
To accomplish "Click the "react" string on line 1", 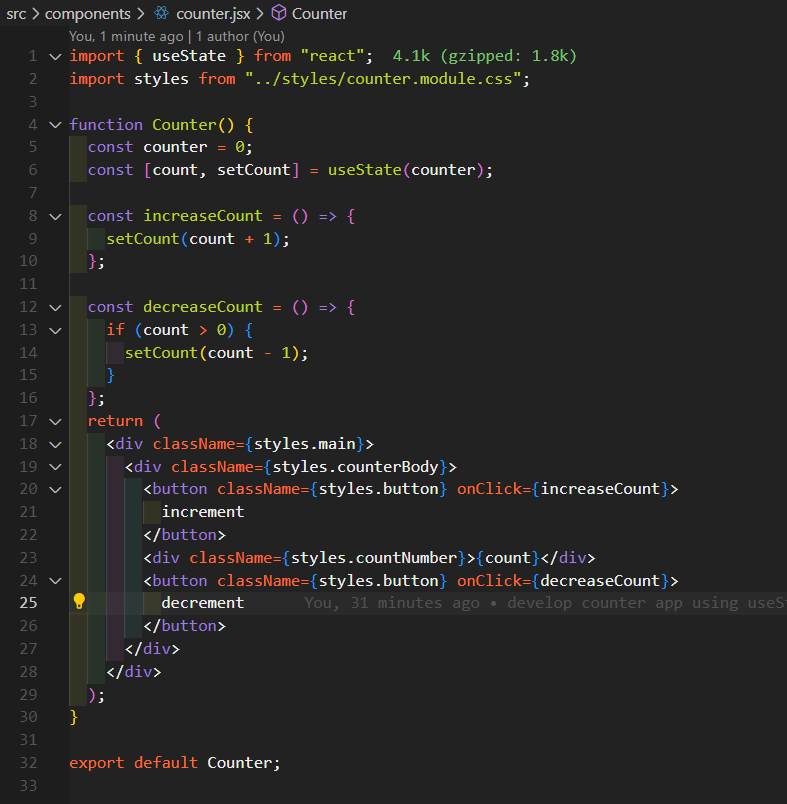I will tap(332, 56).
